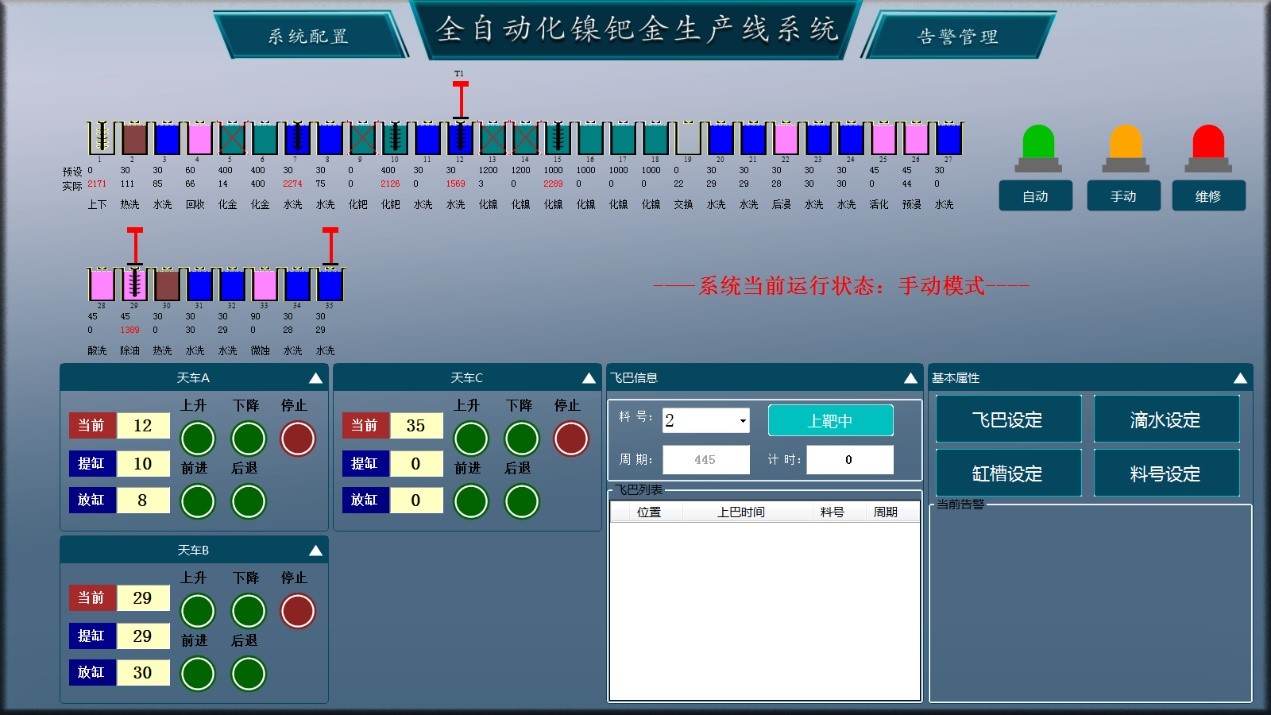Click the 周期 column header in 飞巴列表
The width and height of the screenshot is (1271, 715).
(x=885, y=512)
